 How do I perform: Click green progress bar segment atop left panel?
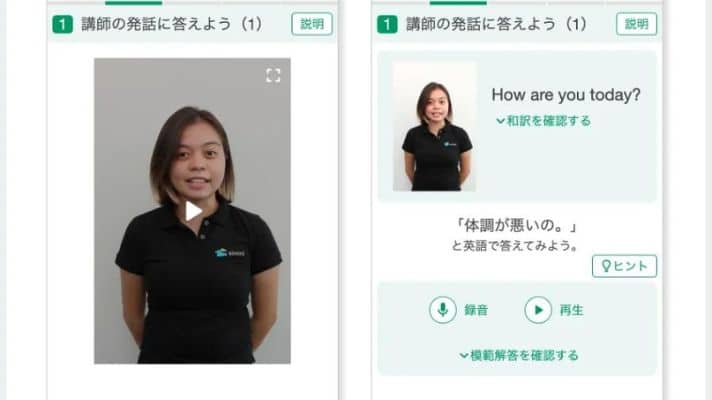[x=134, y=3]
